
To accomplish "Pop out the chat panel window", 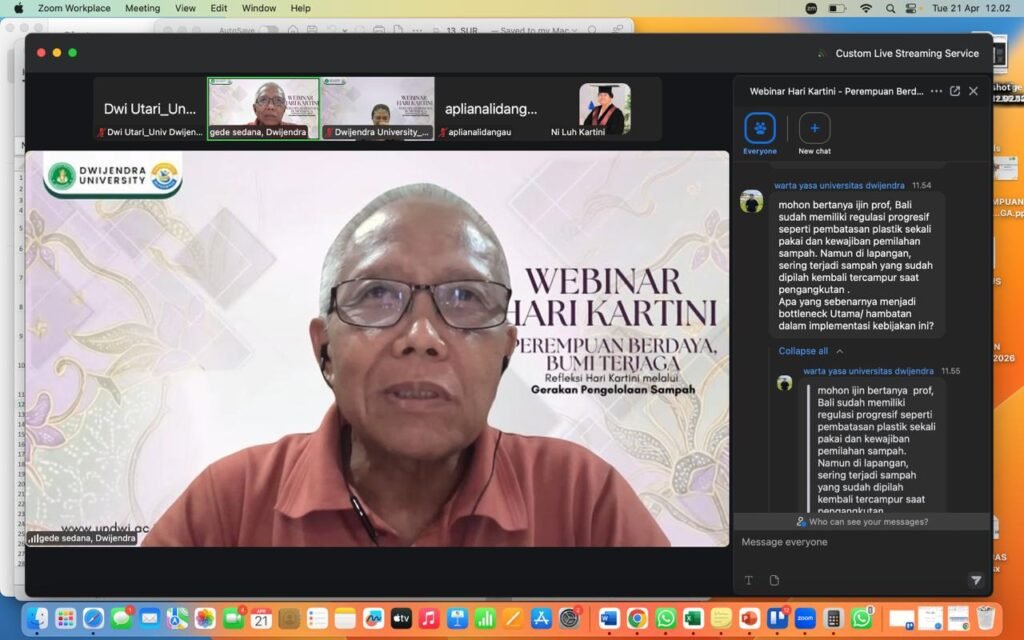I will (x=955, y=91).
